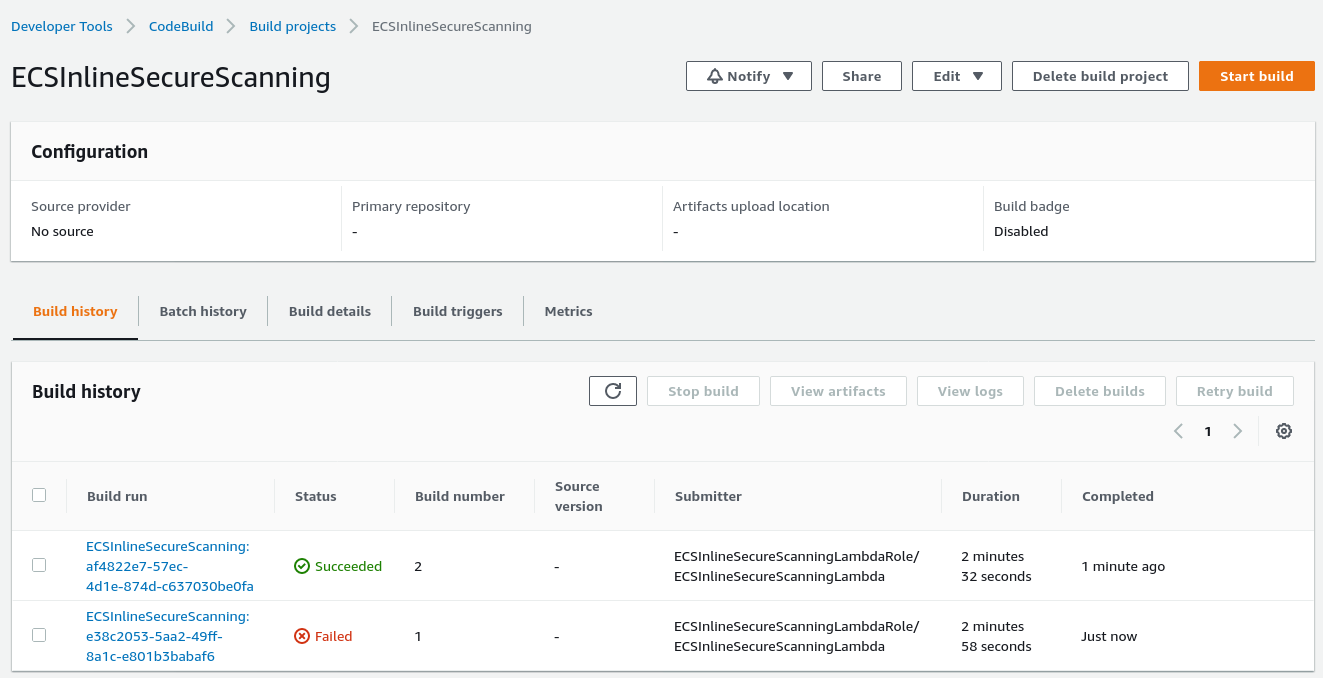Click the Delete builds button
The width and height of the screenshot is (1323, 678).
click(1100, 391)
